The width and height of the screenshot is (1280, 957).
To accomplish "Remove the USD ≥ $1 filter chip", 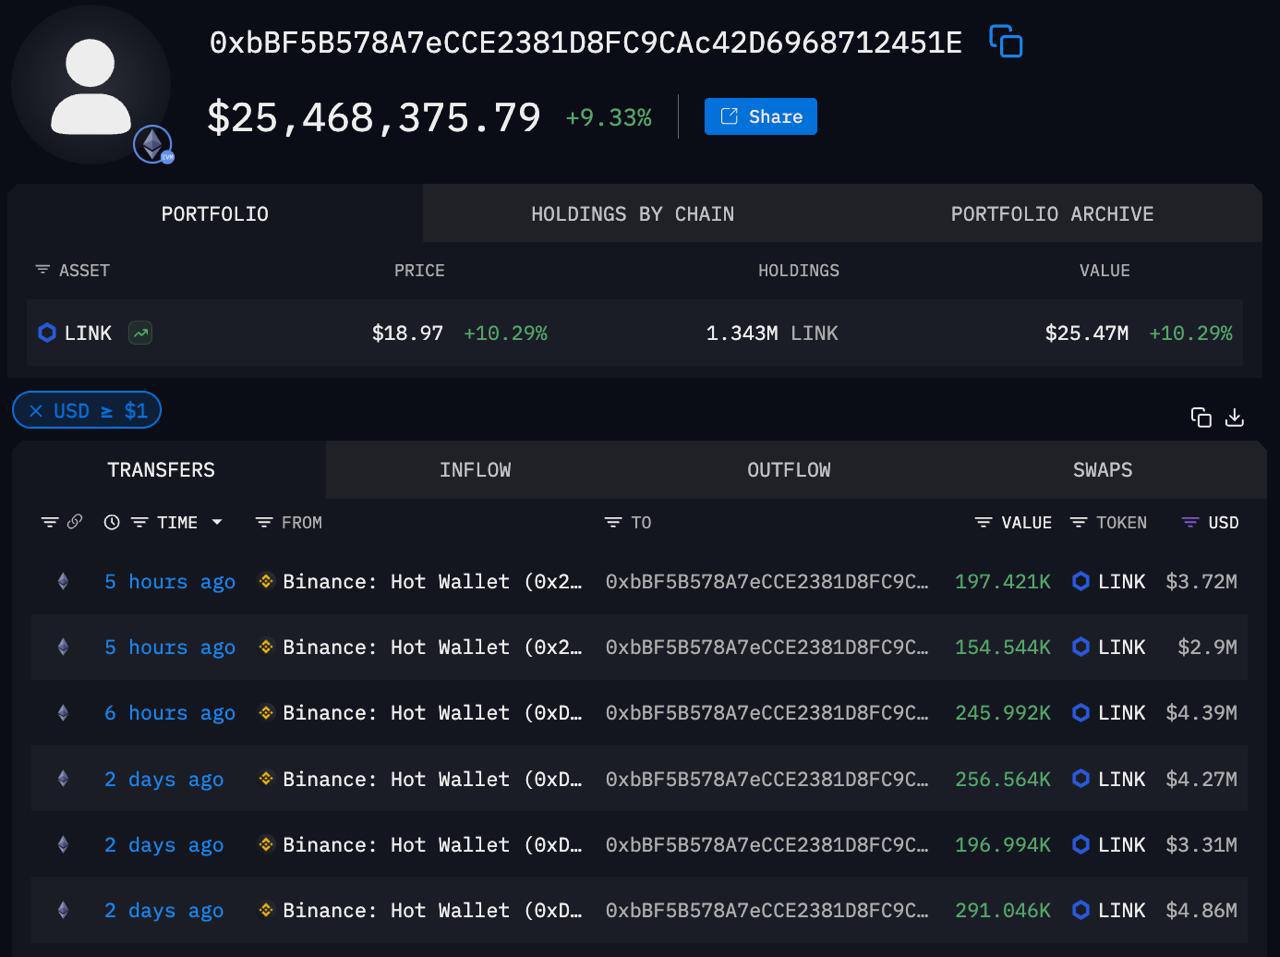I will (x=36, y=411).
